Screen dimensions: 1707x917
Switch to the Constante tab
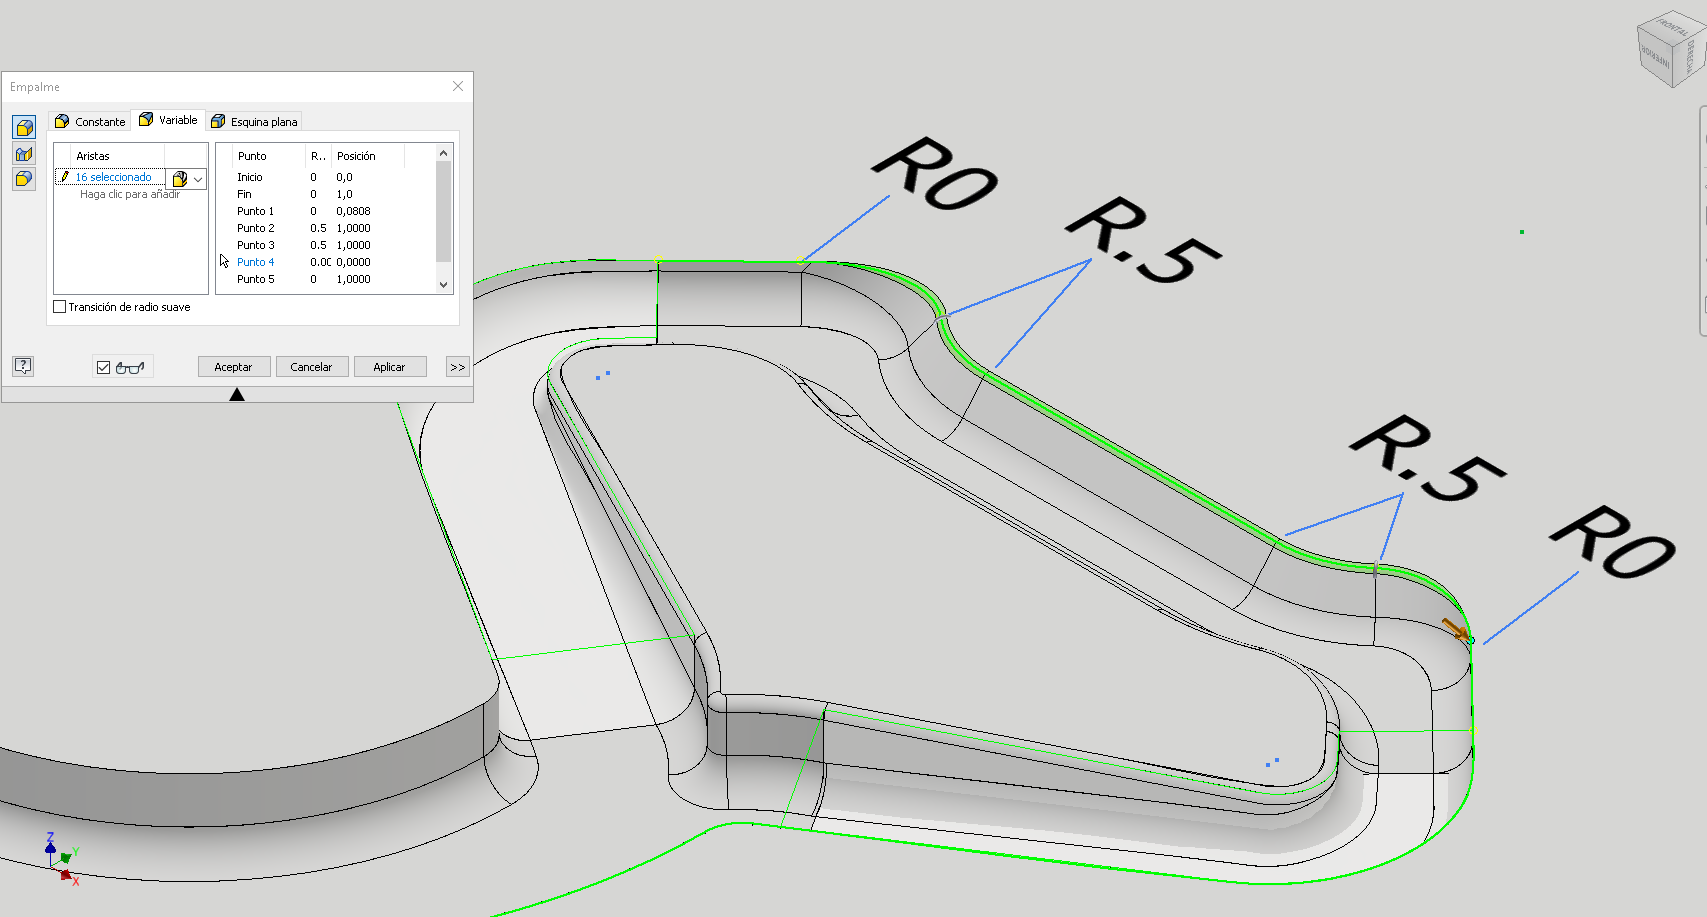tap(90, 121)
